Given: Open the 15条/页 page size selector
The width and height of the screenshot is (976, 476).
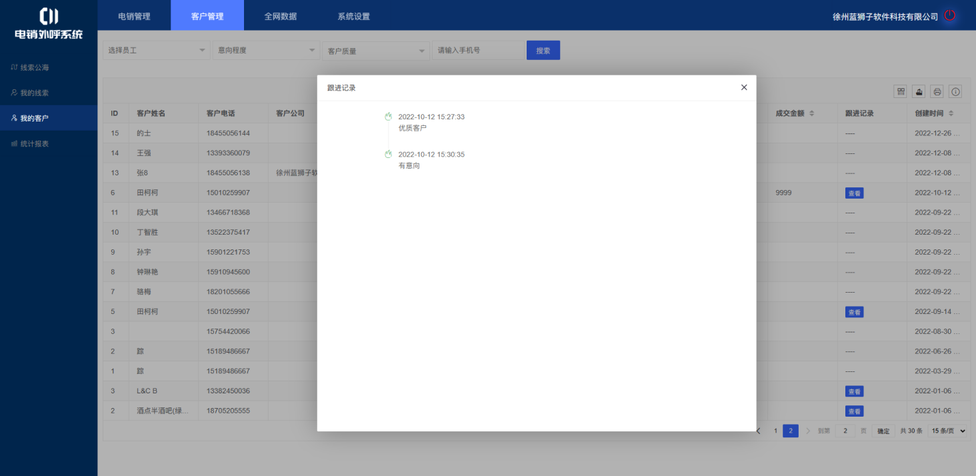Looking at the screenshot, I should click(949, 431).
